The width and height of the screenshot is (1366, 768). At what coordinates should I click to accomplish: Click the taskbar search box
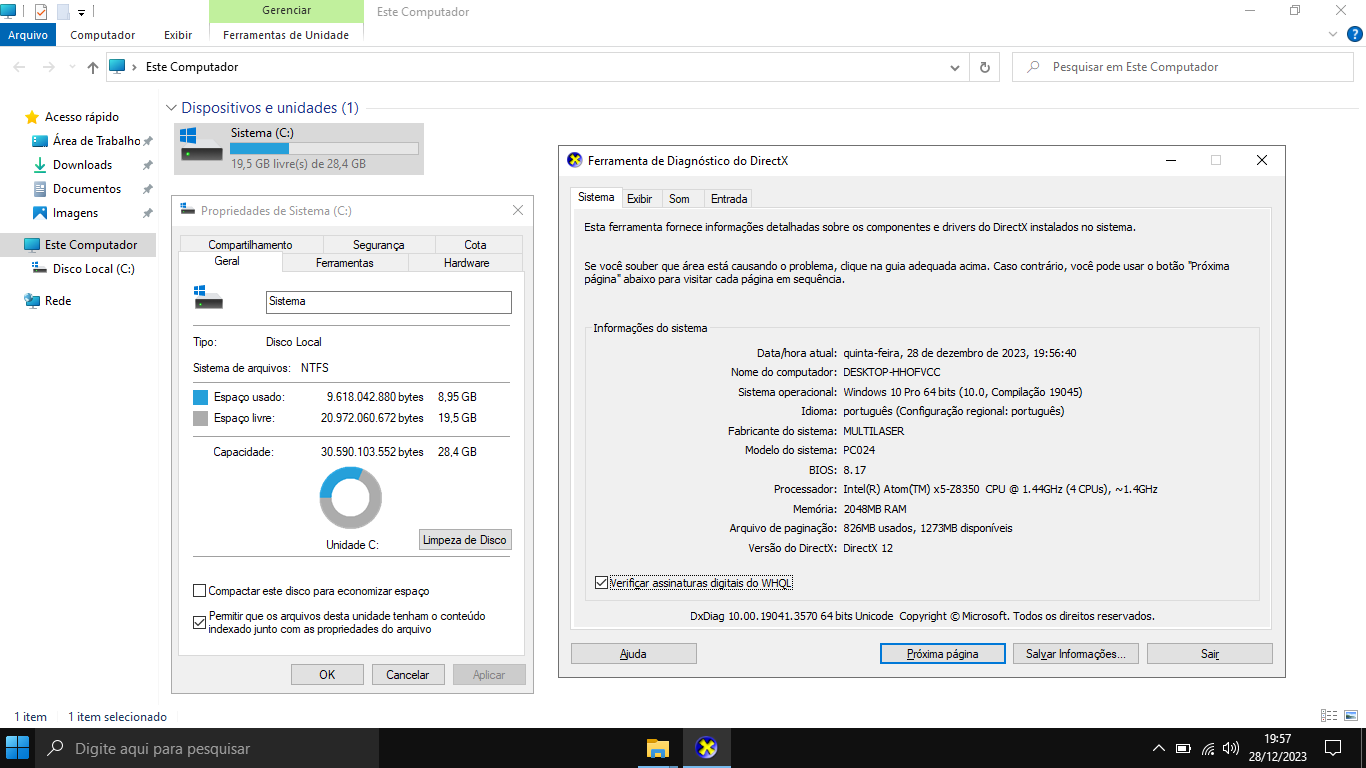pos(207,748)
